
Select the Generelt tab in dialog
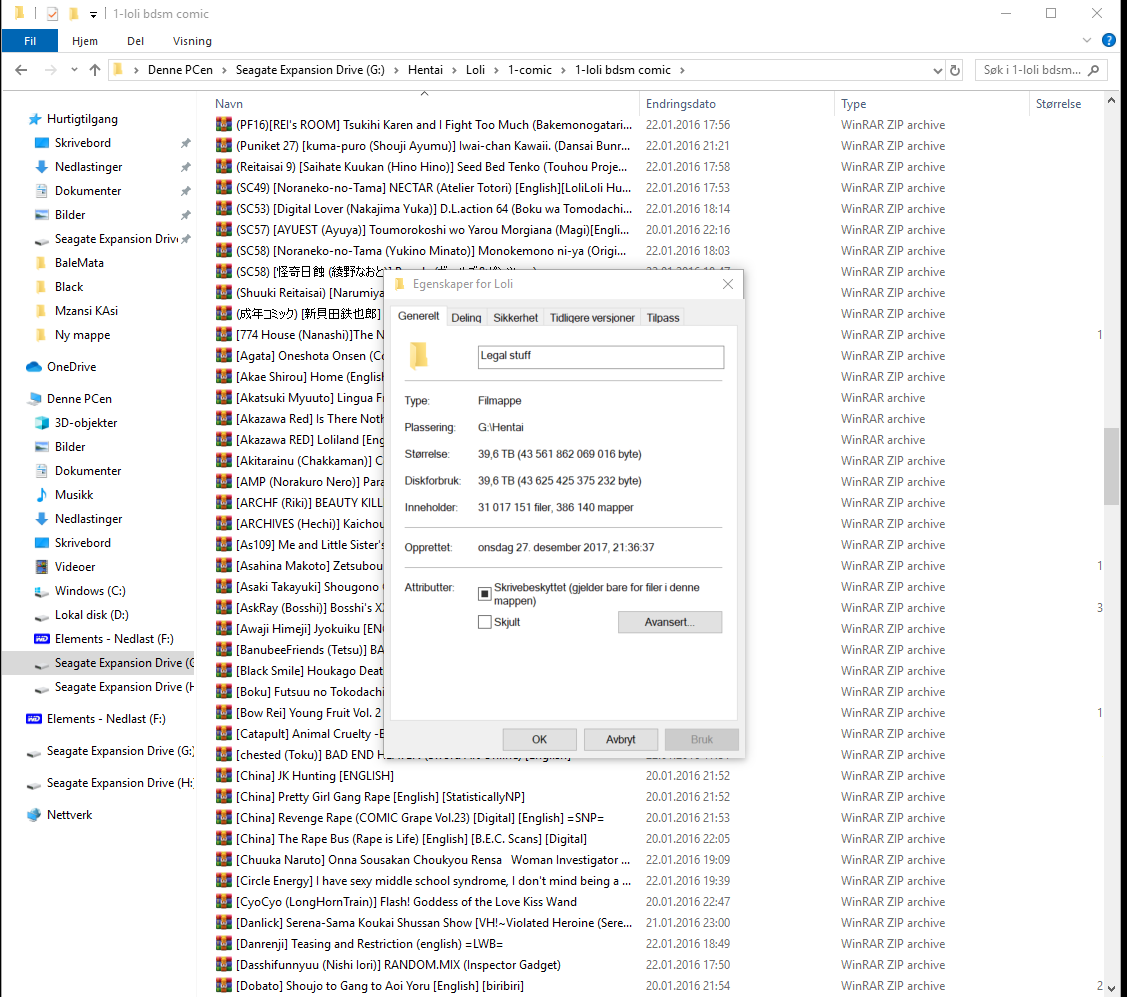point(418,316)
